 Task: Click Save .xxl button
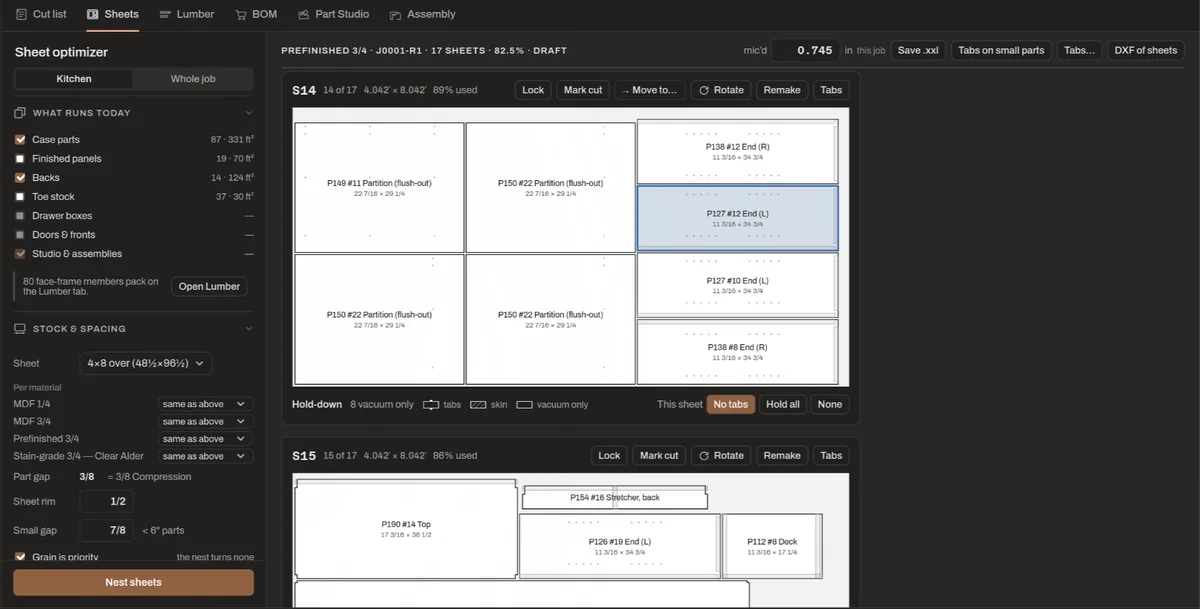click(918, 50)
